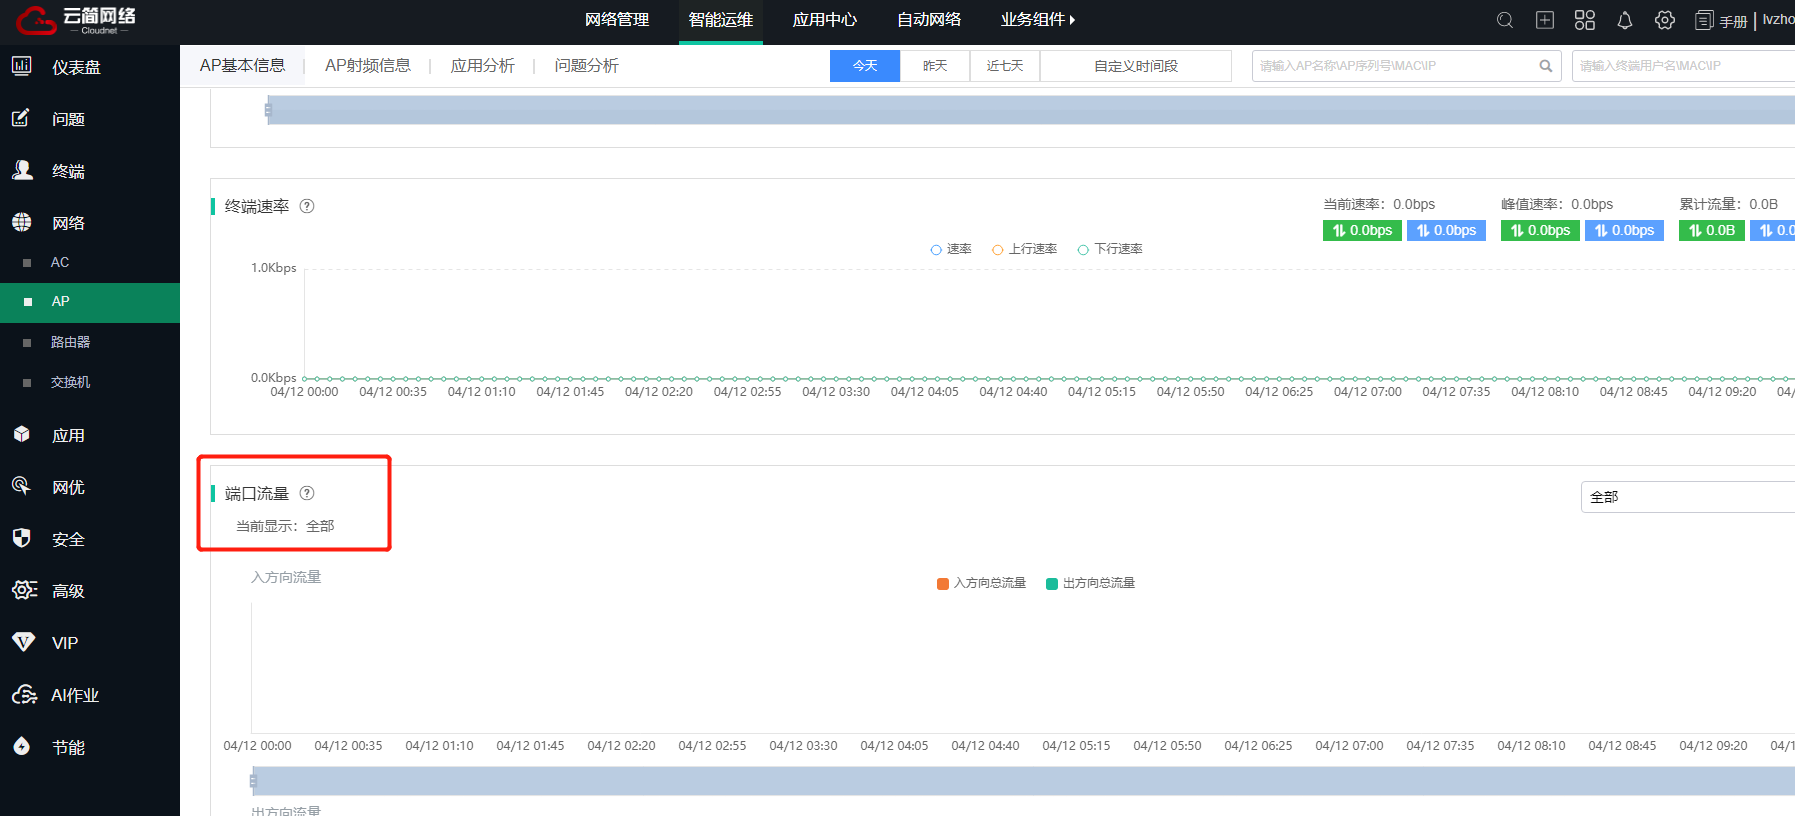Collapse the 网络 sidebar section
Image resolution: width=1795 pixels, height=816 pixels.
(68, 223)
